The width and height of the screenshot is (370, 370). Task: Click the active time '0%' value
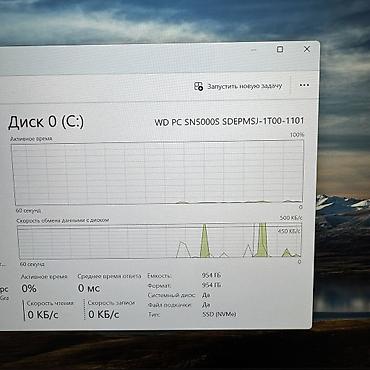pos(29,288)
